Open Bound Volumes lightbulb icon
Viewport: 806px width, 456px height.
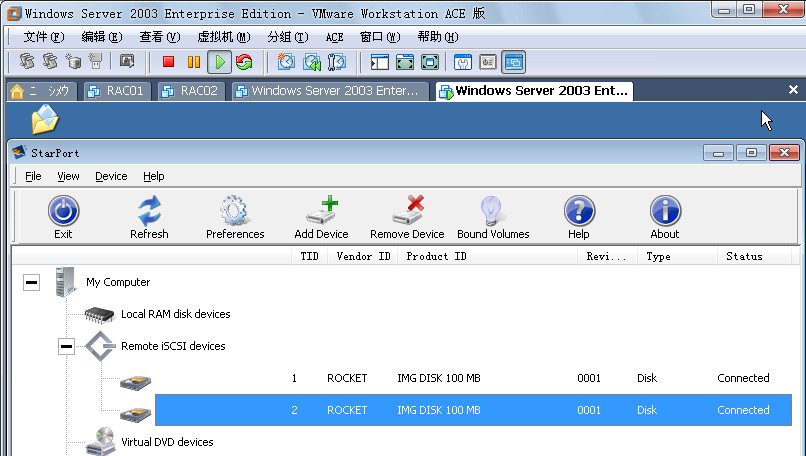pyautogui.click(x=491, y=211)
